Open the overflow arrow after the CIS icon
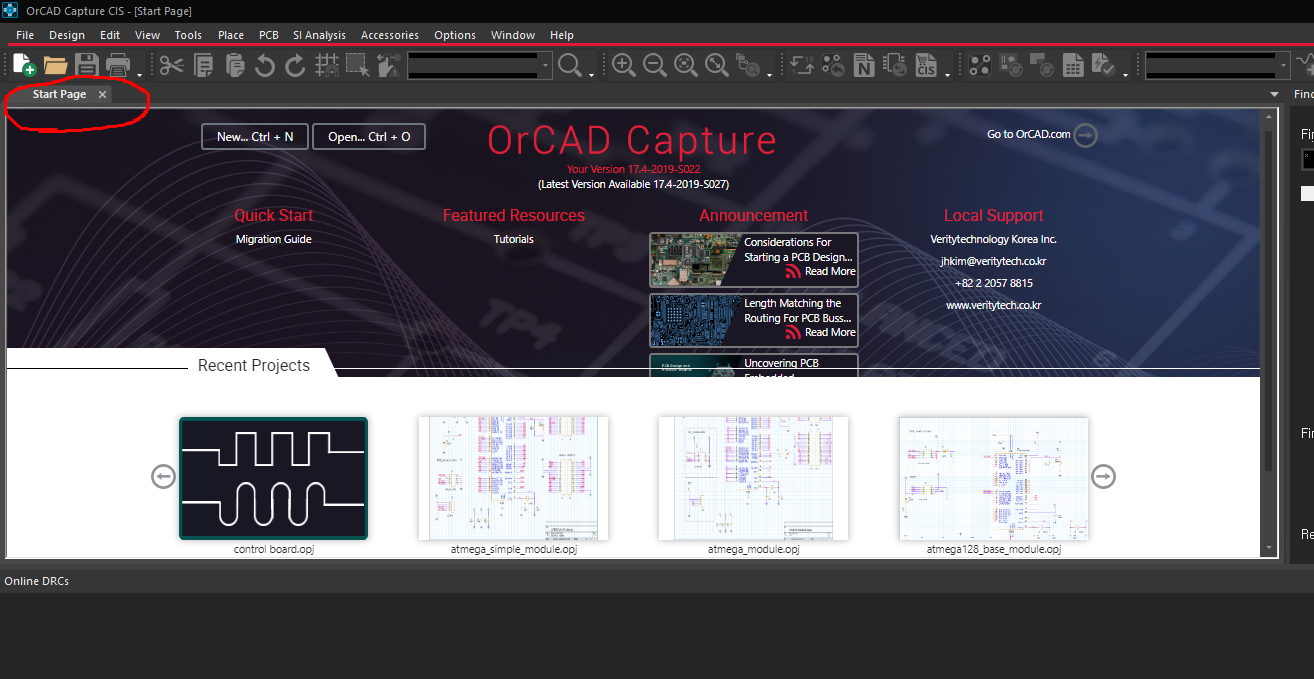This screenshot has width=1314, height=679. point(947,74)
